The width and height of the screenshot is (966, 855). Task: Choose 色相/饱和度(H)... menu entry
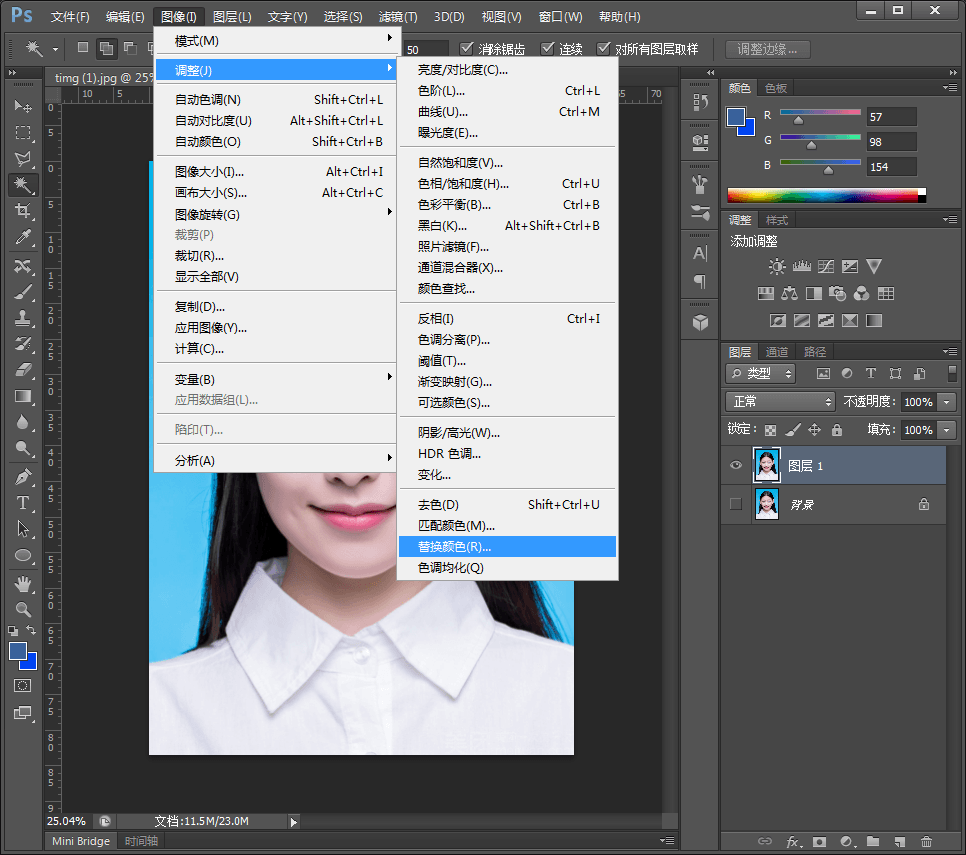[x=507, y=184]
